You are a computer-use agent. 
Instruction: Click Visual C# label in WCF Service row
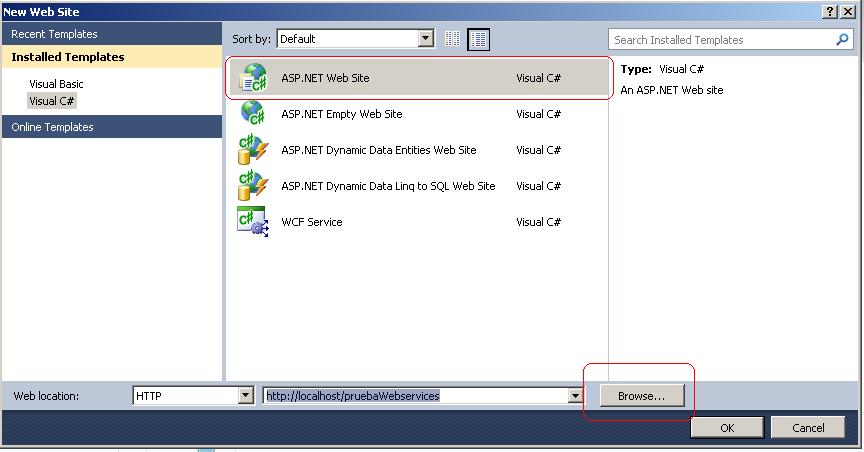pos(538,222)
